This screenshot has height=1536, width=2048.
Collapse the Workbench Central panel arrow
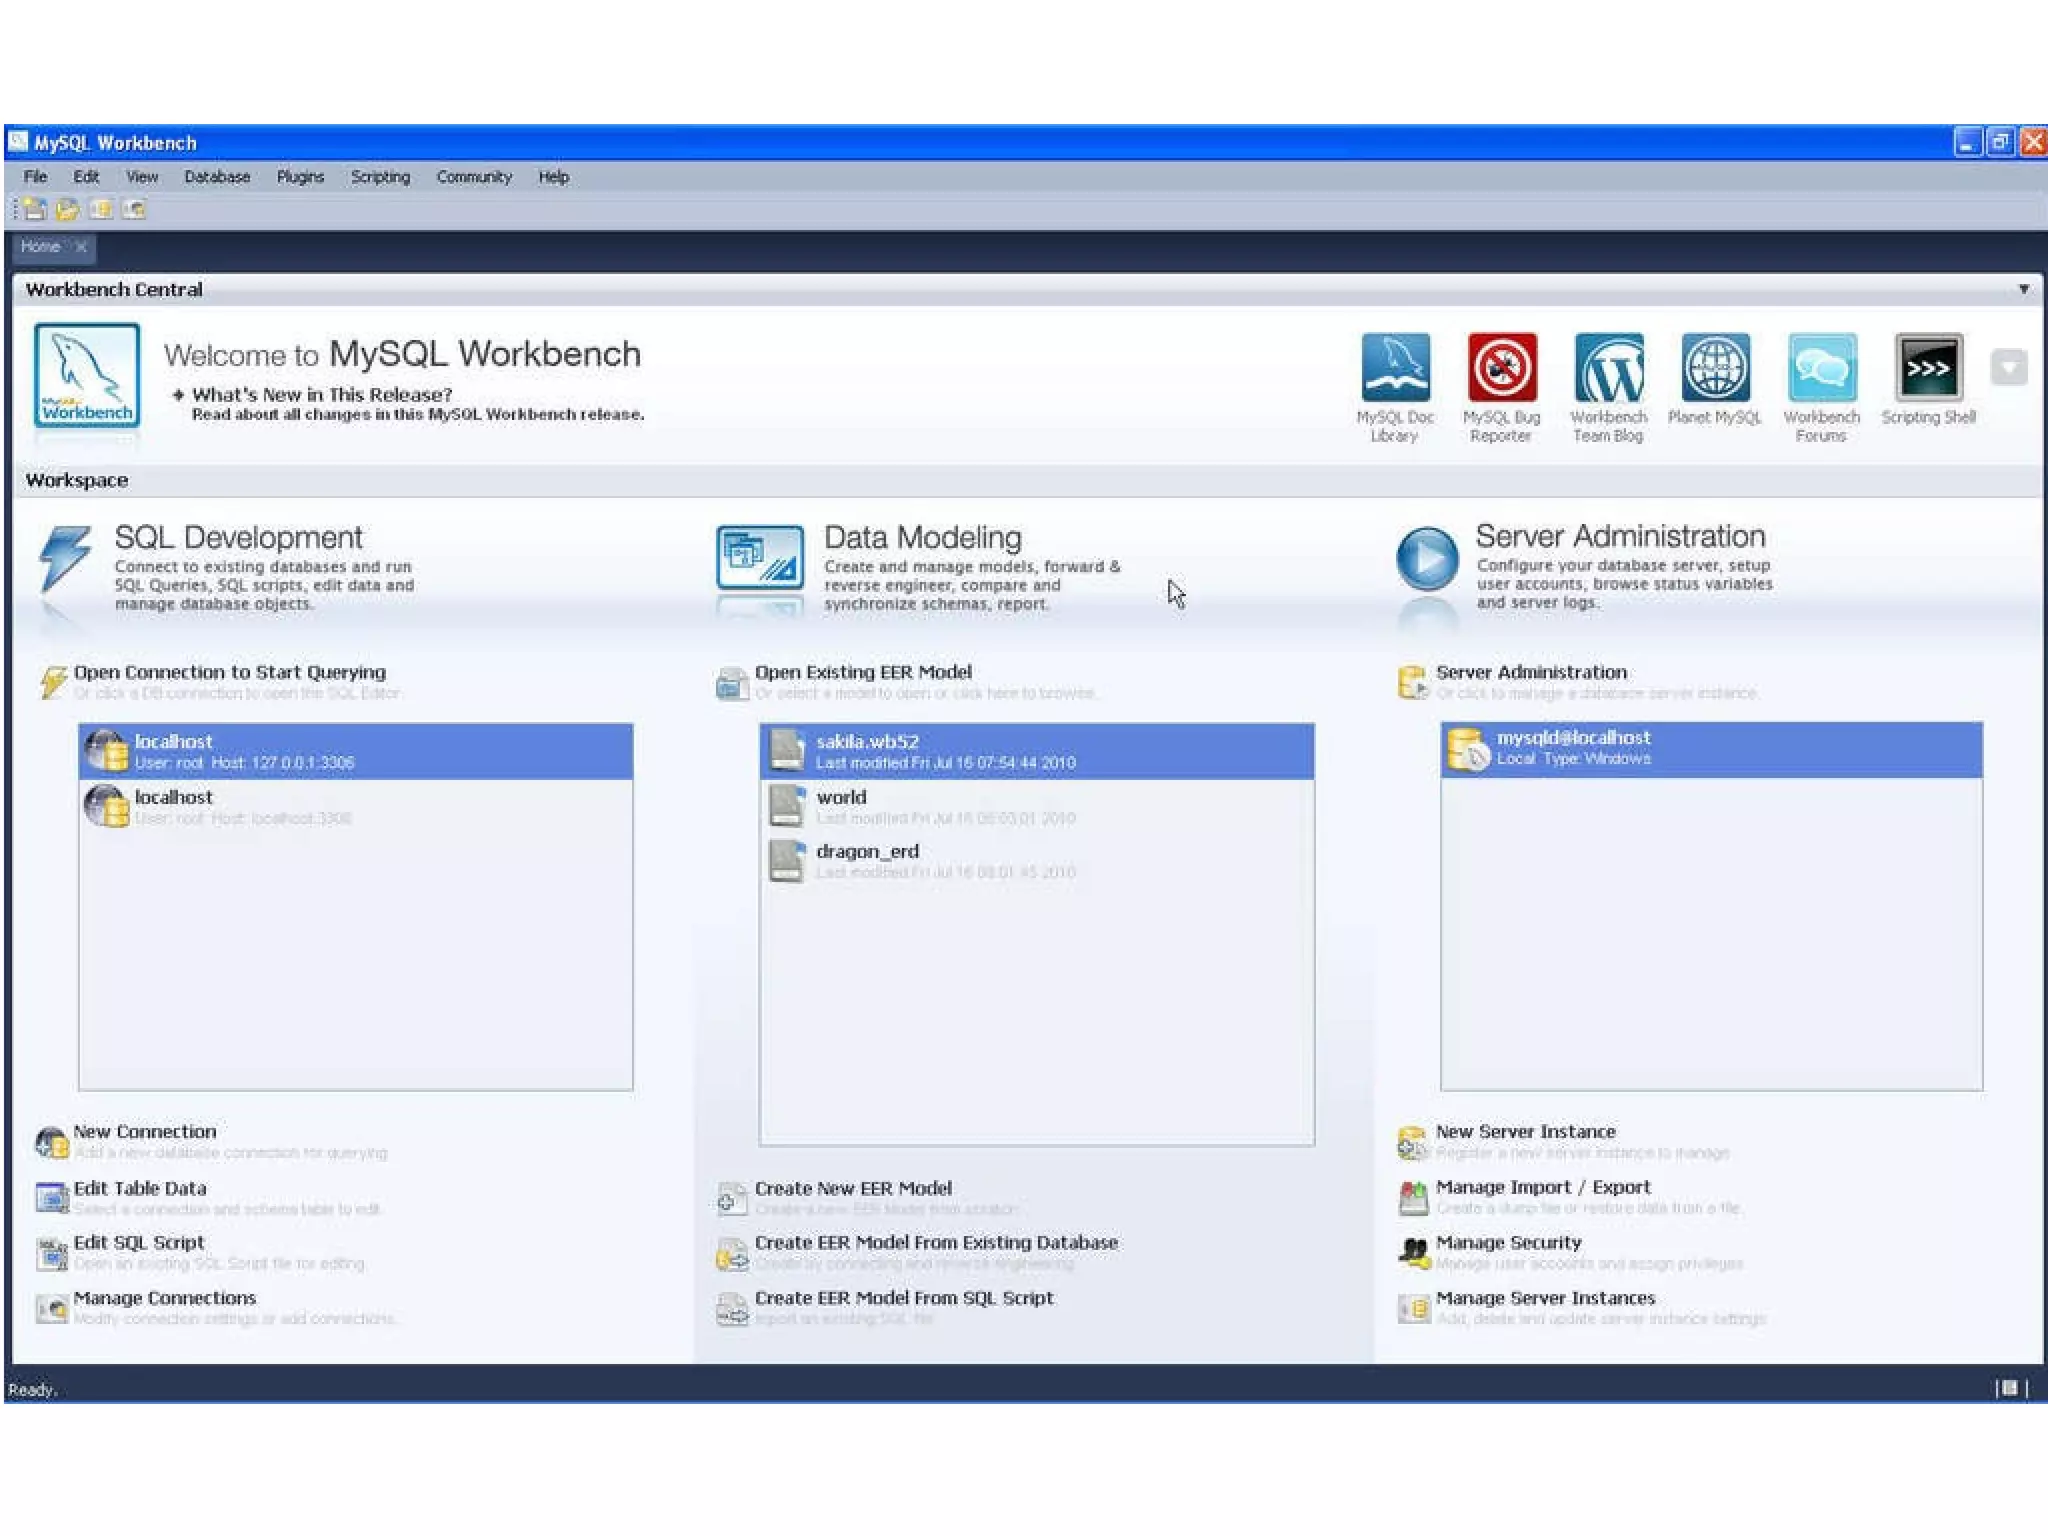coord(2023,289)
